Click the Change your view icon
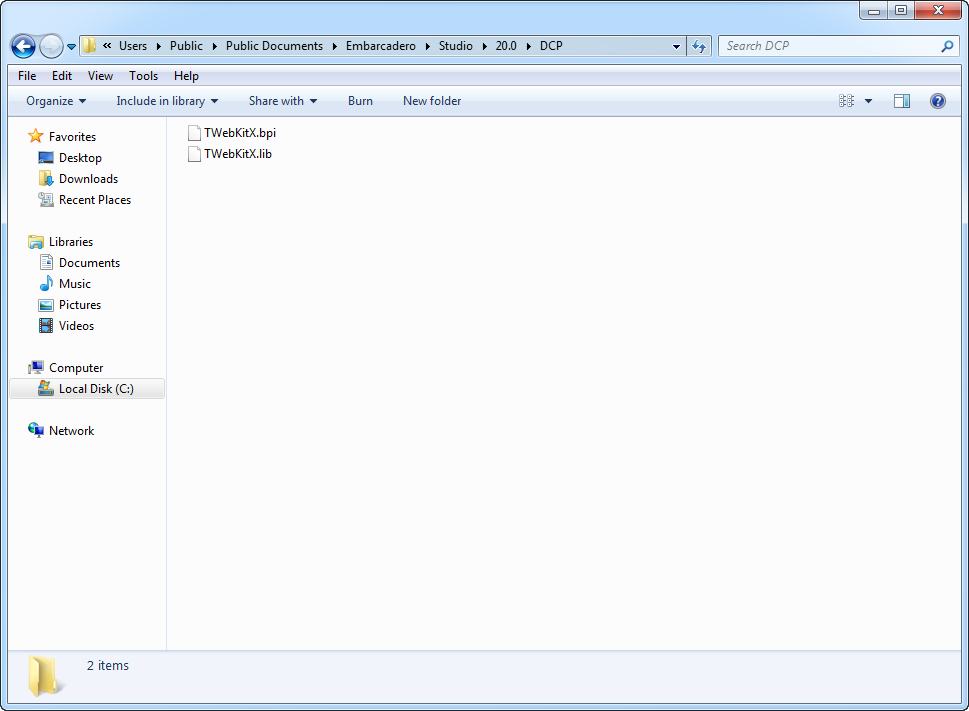Viewport: 969px width, 711px height. [x=847, y=101]
